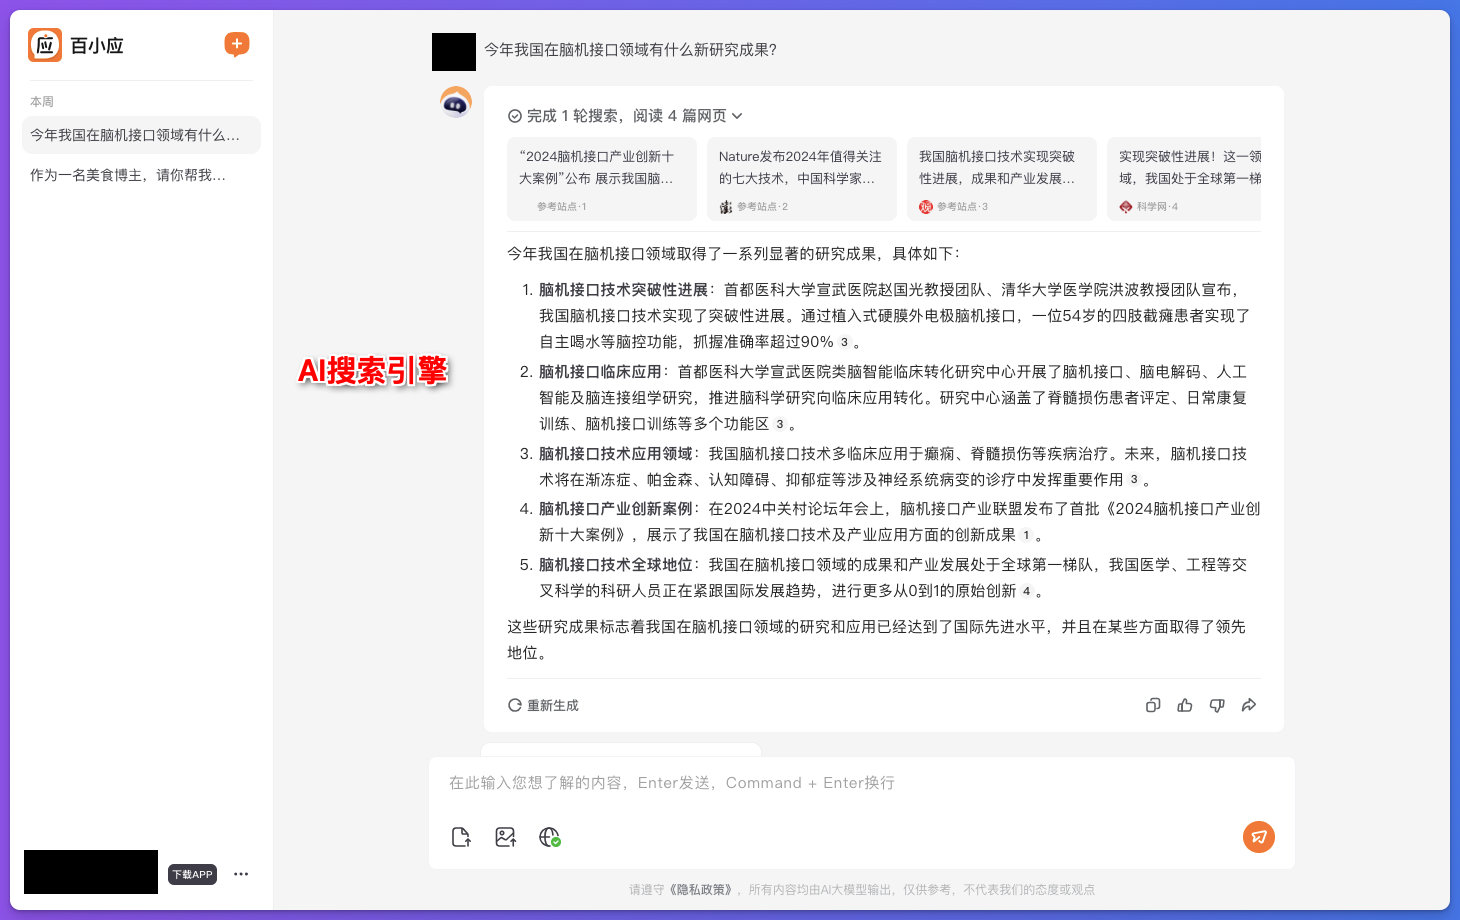The image size is (1460, 920).
Task: Open the 《隐私政策》 link
Action: click(x=701, y=889)
